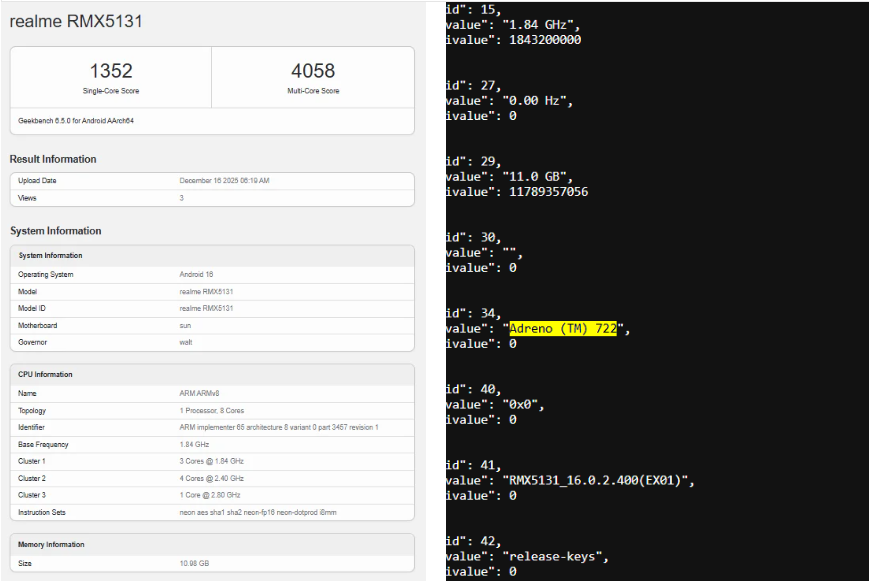Click the Single-Core Score label

point(111,91)
